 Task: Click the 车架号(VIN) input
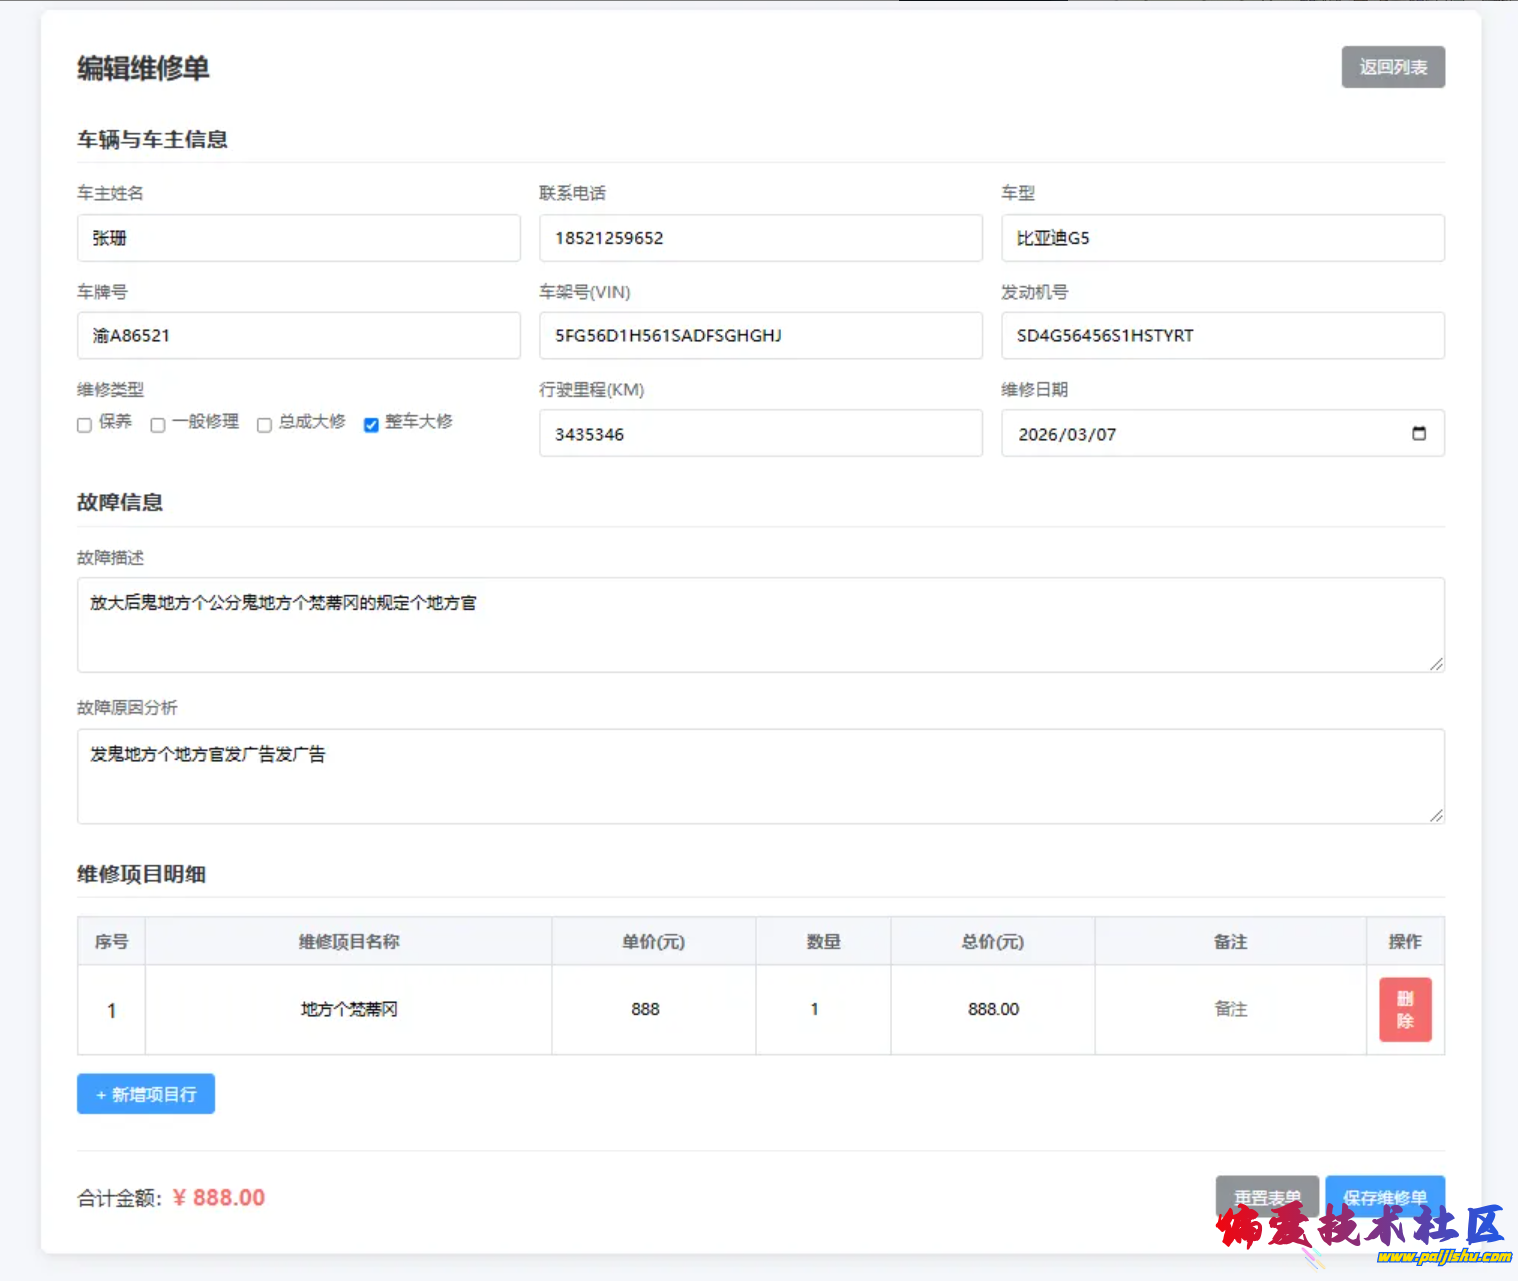[x=760, y=336]
